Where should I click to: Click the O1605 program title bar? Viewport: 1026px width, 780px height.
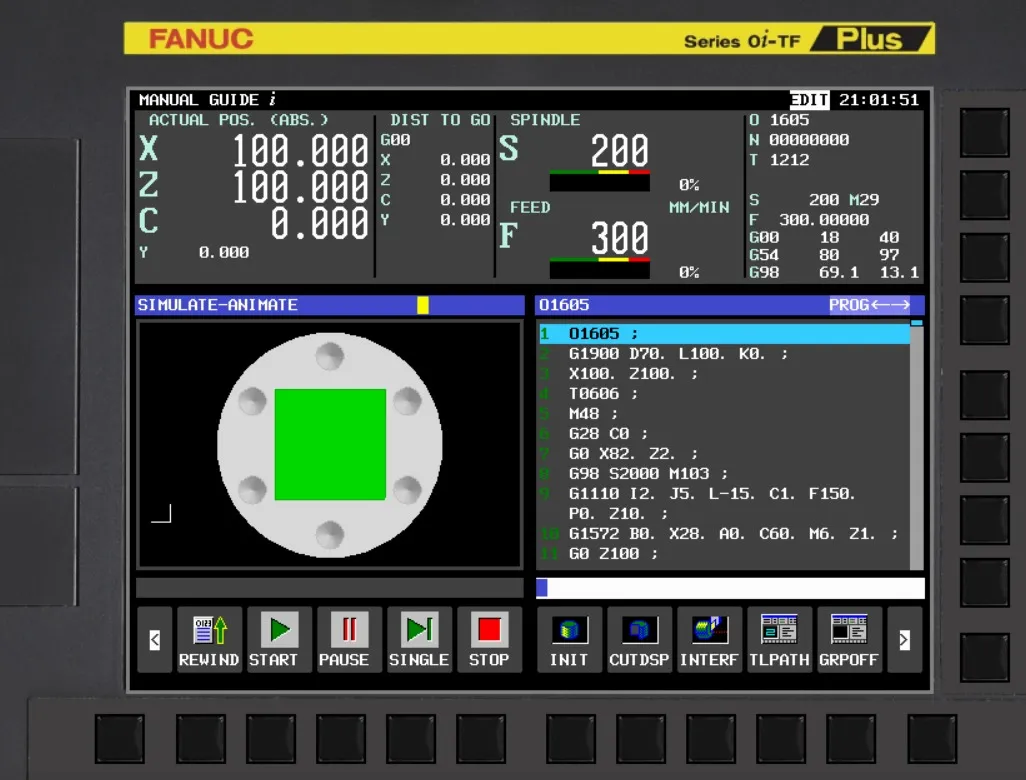tap(730, 305)
